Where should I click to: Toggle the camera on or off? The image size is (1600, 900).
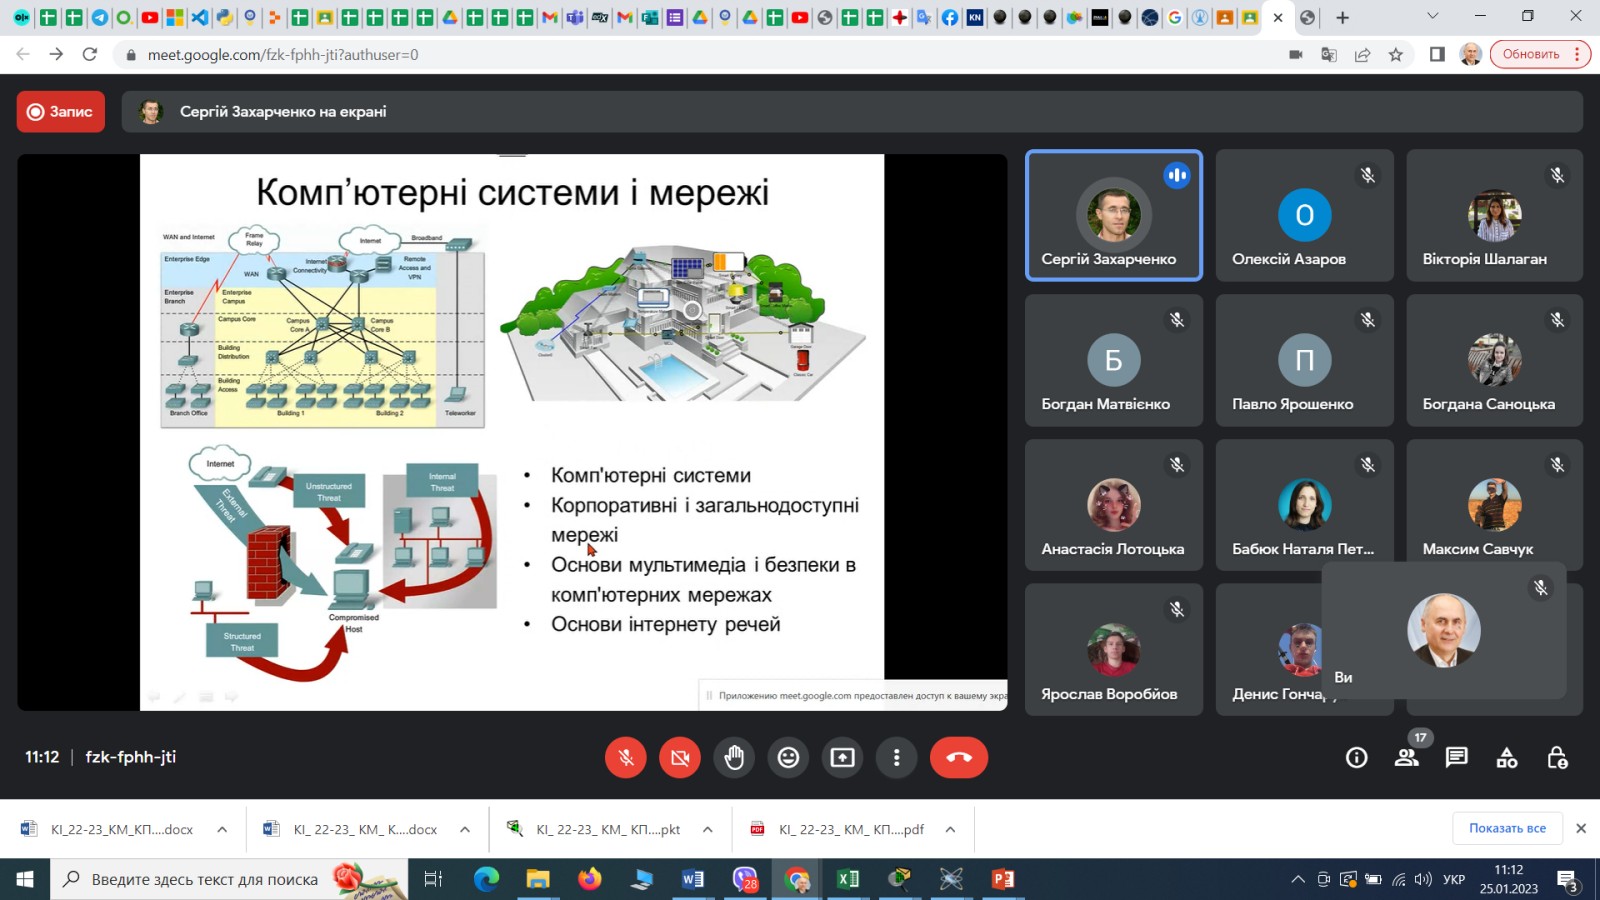[680, 758]
